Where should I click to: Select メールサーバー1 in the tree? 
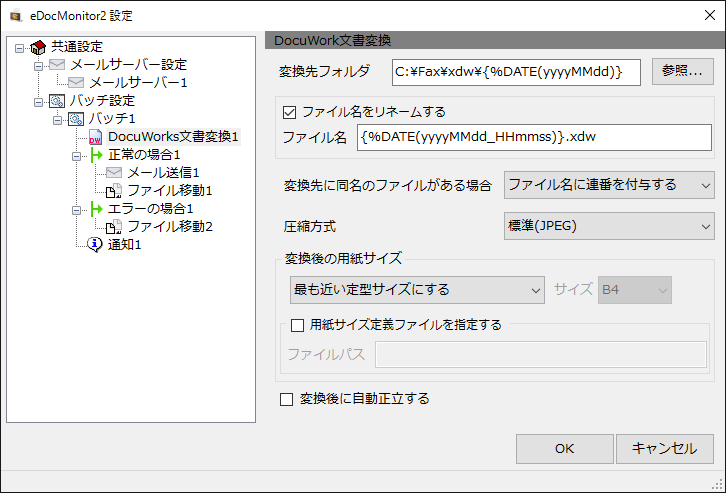pyautogui.click(x=138, y=82)
